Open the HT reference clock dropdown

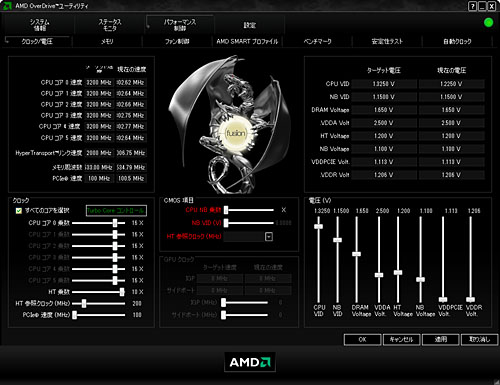pos(269,237)
